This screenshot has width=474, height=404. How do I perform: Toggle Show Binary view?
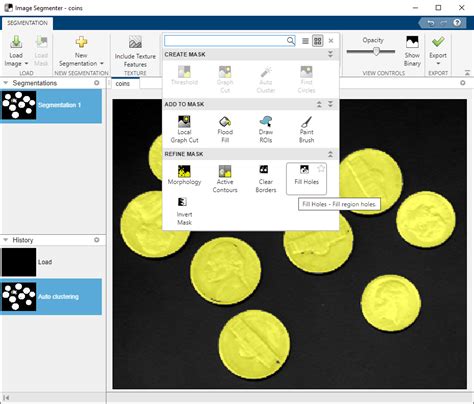412,51
